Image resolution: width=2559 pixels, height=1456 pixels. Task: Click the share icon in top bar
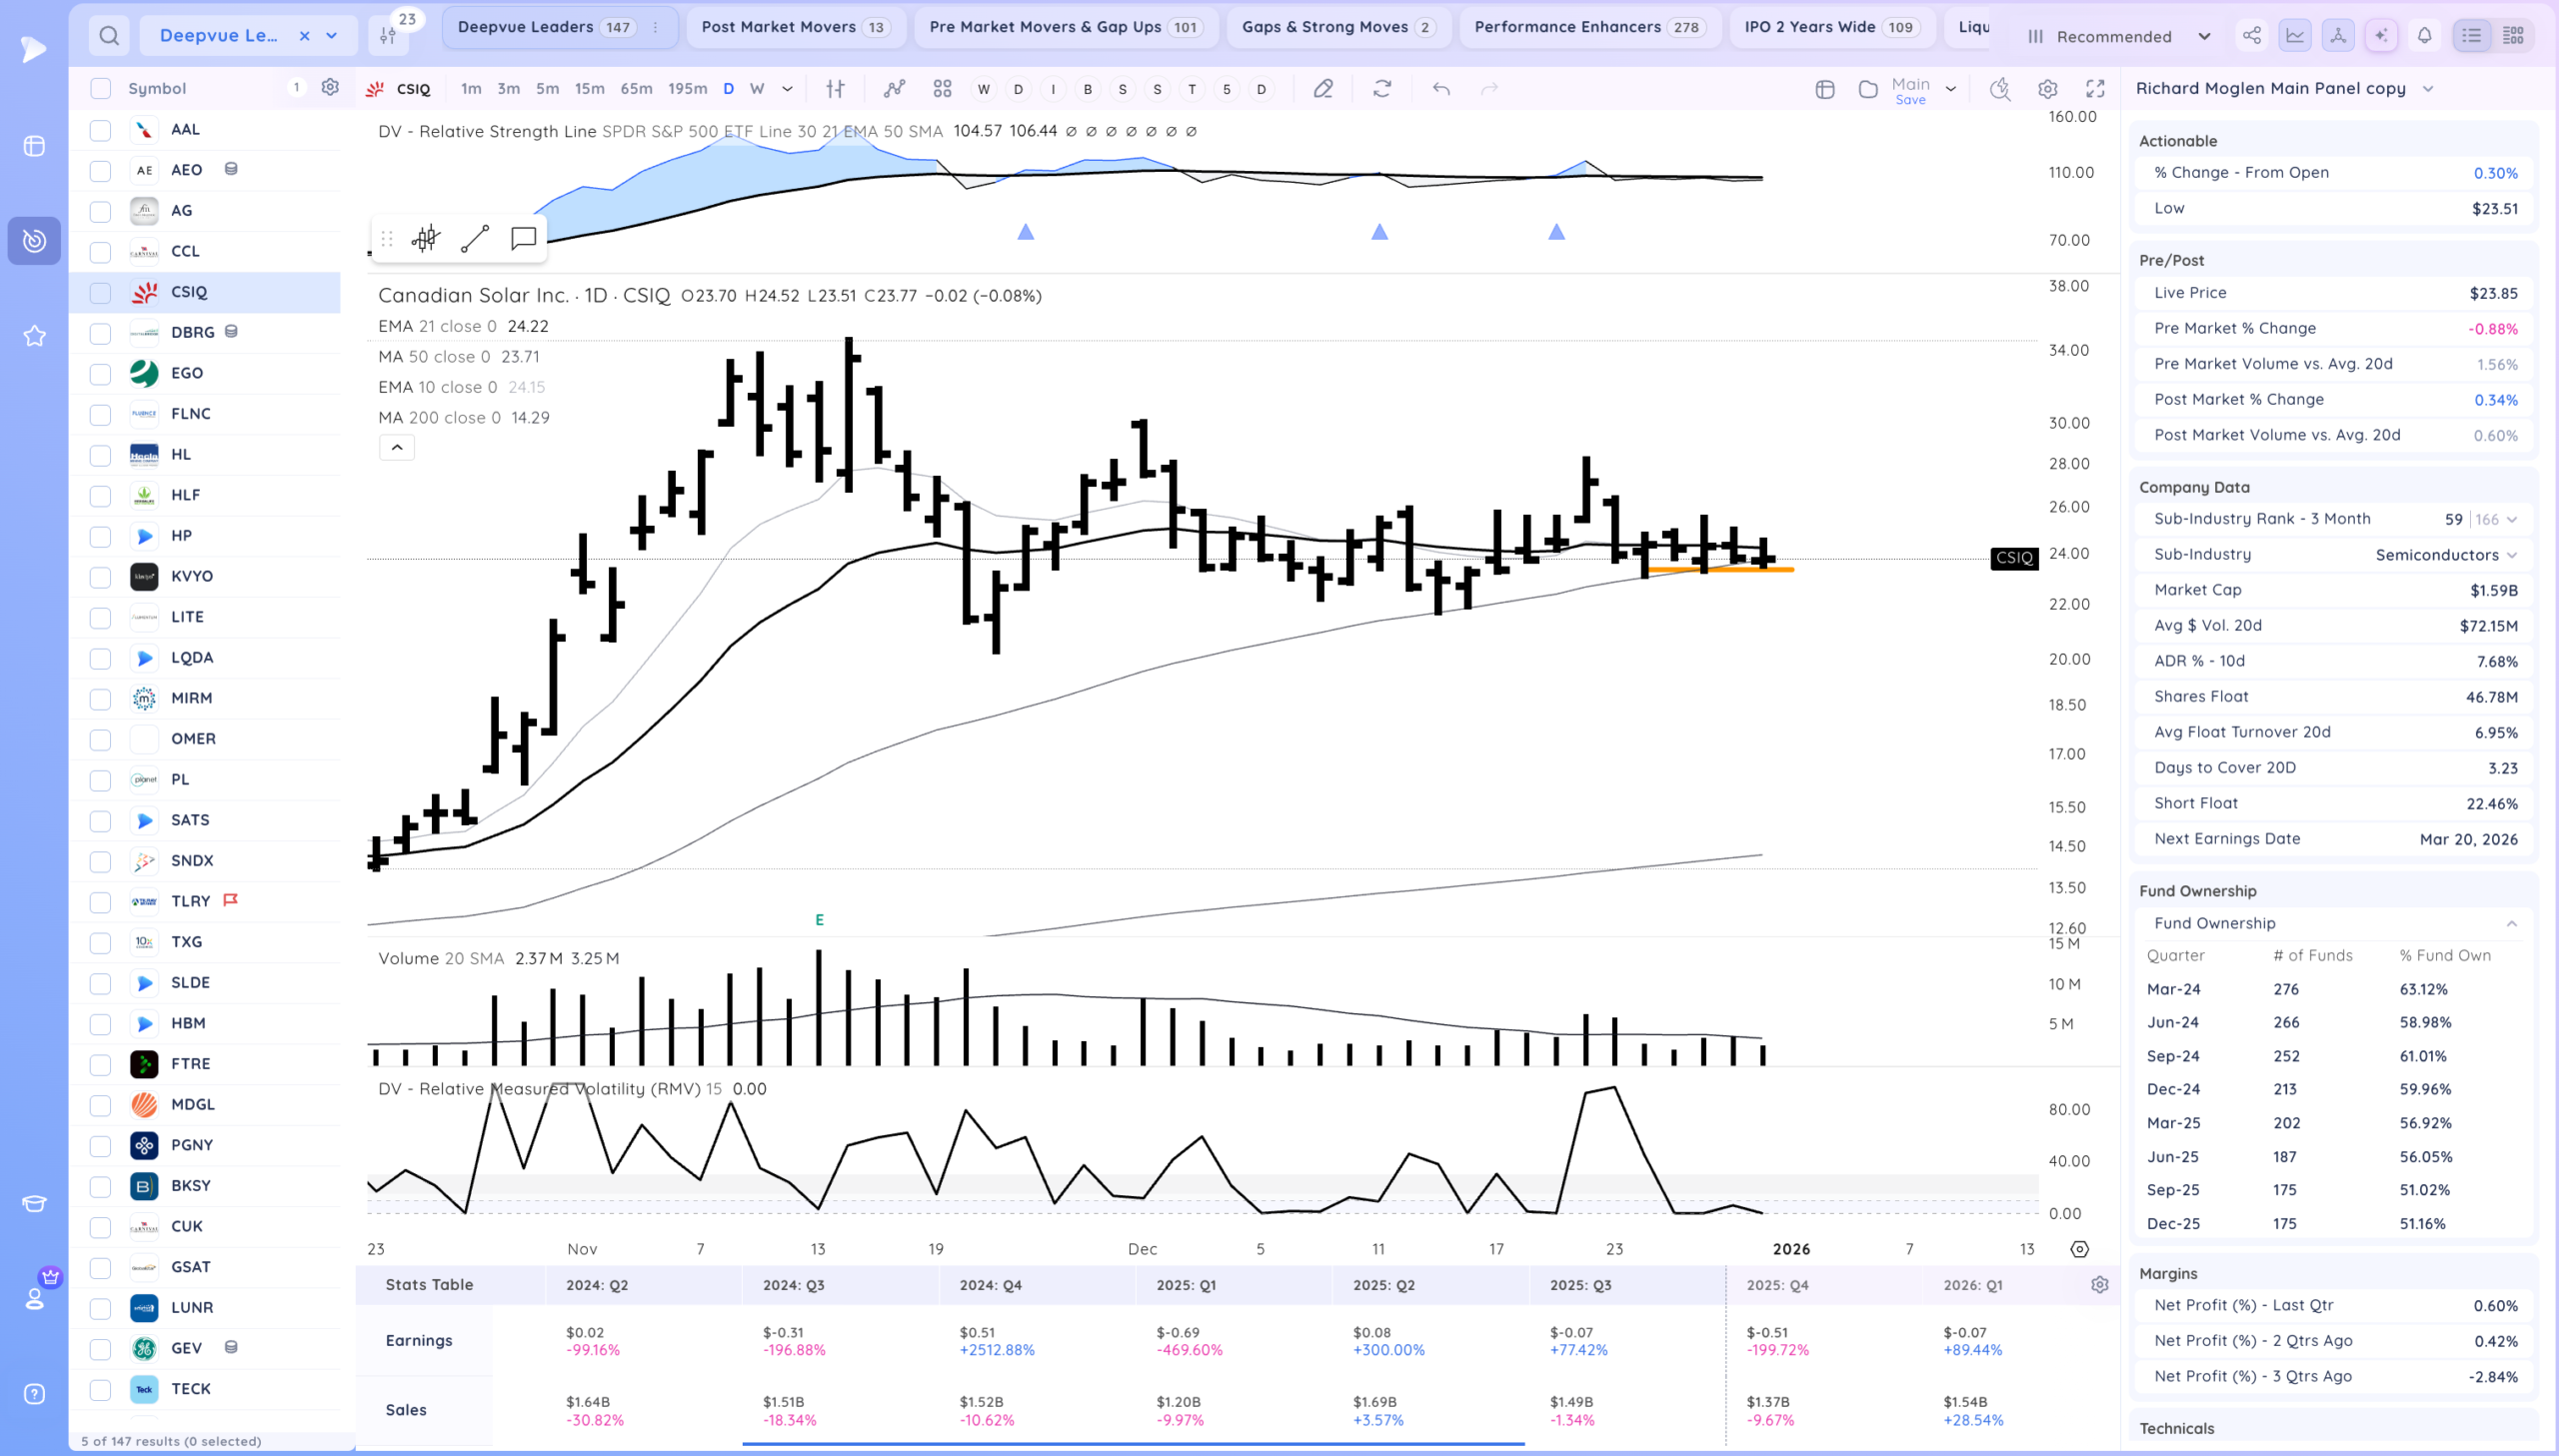[2251, 36]
